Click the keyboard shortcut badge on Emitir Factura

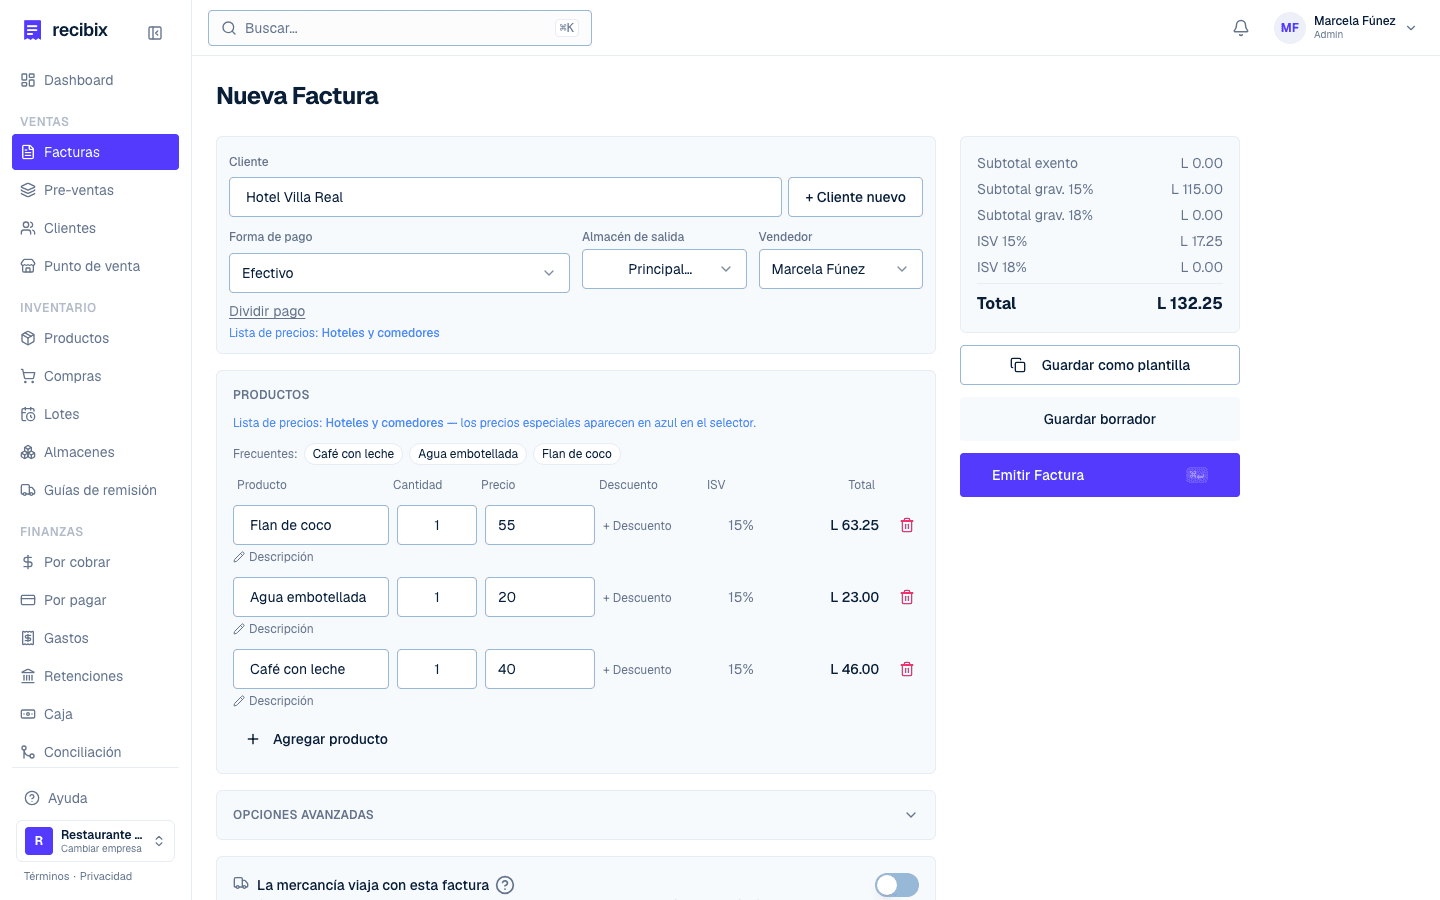coord(1197,475)
